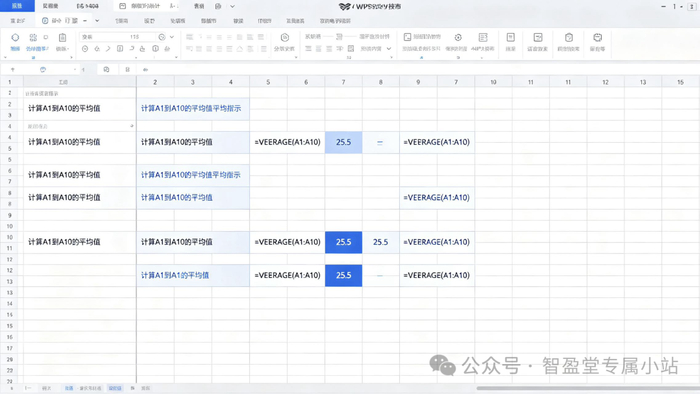Click the gear icon in the ribbon
Viewport: 700px width, 394px height.
point(458,37)
